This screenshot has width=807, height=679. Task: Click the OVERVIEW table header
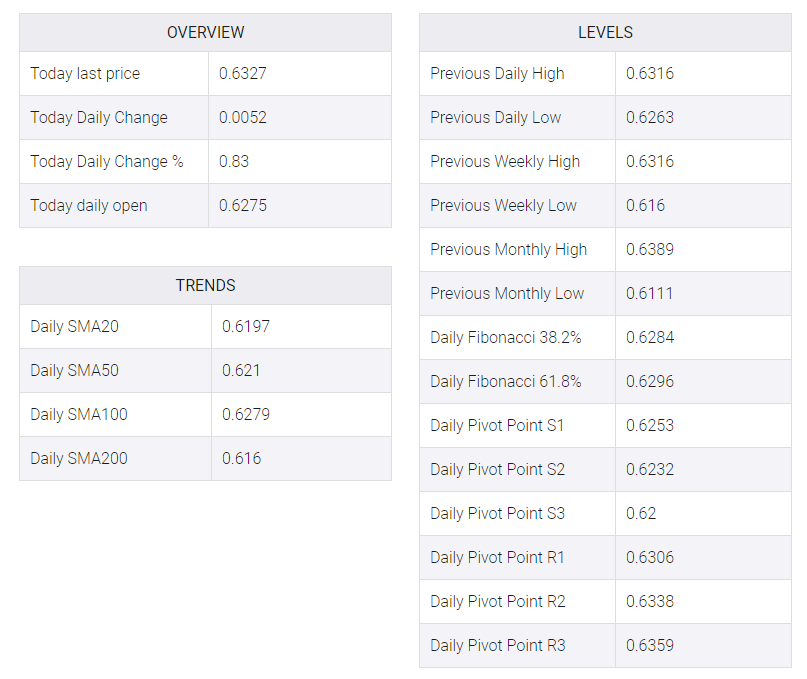click(205, 32)
